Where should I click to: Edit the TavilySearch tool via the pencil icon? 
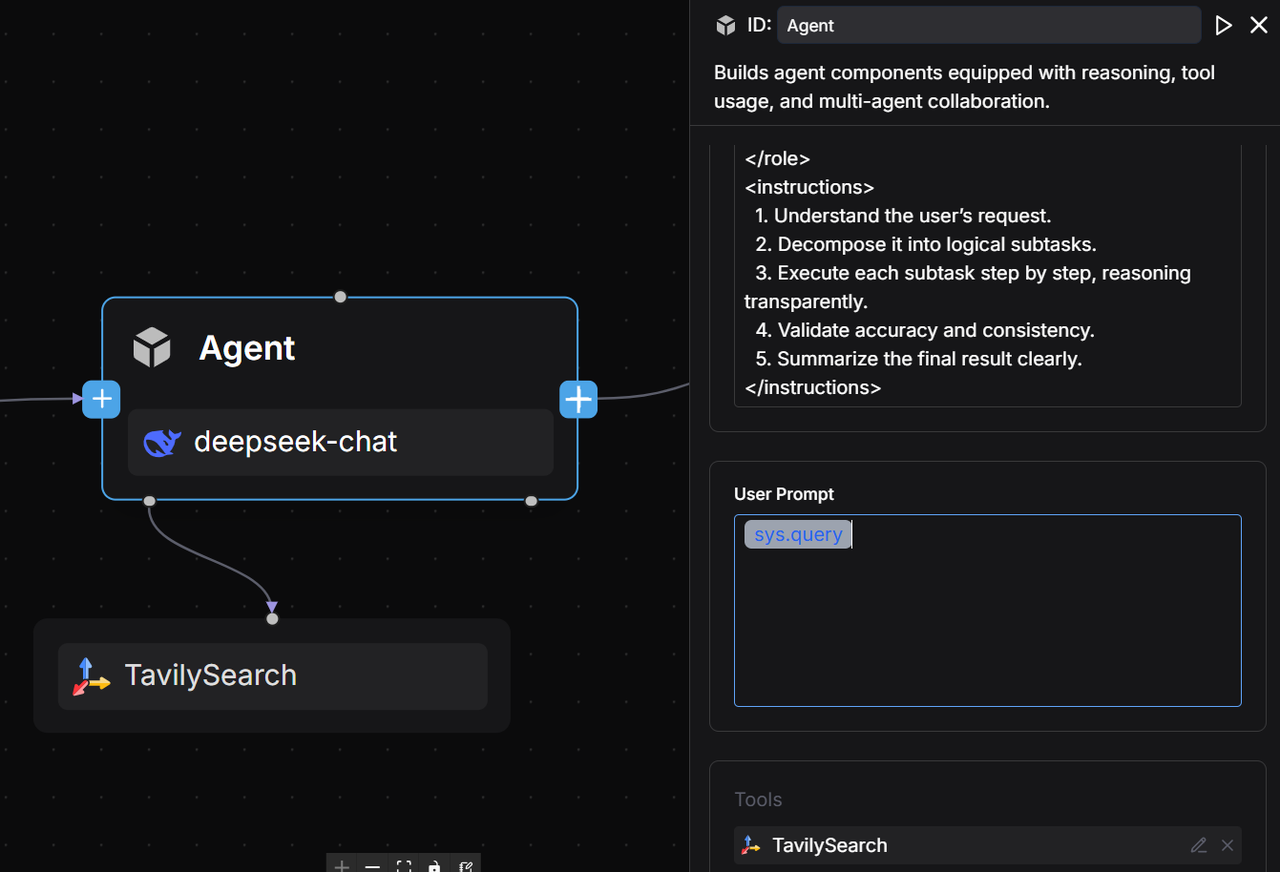coord(1198,845)
